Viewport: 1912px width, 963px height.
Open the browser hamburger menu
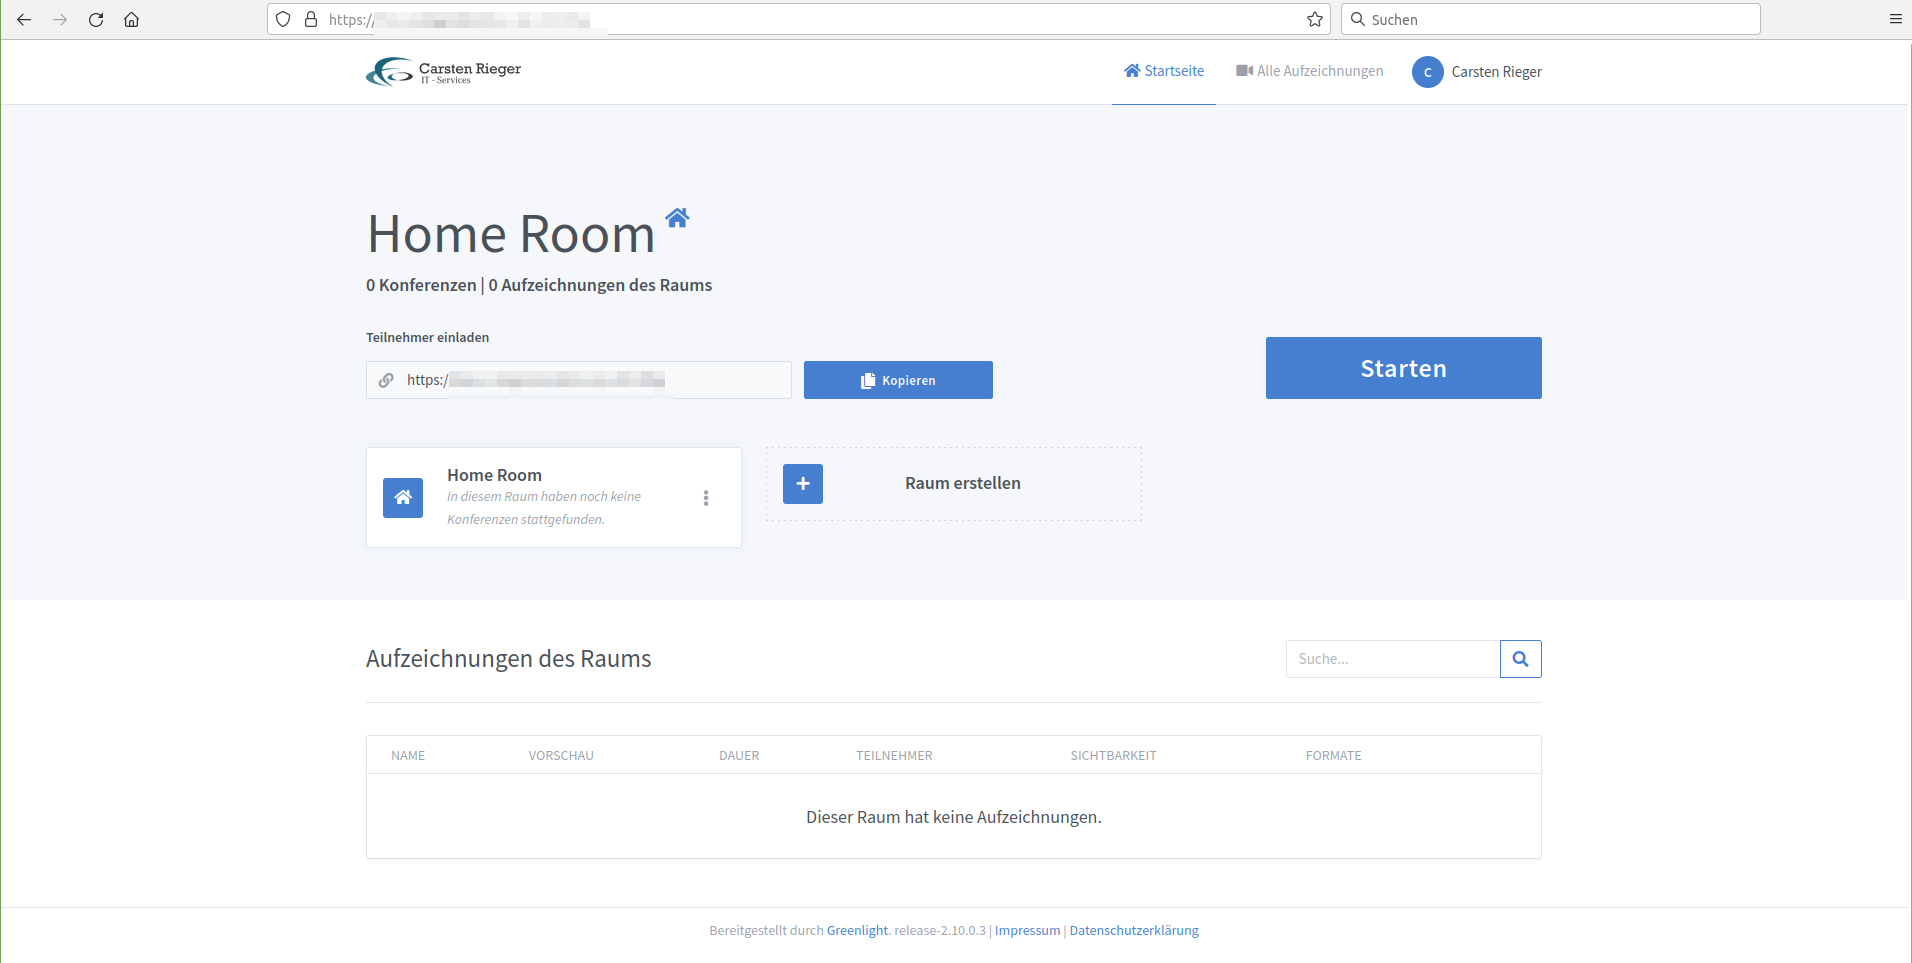coord(1895,19)
